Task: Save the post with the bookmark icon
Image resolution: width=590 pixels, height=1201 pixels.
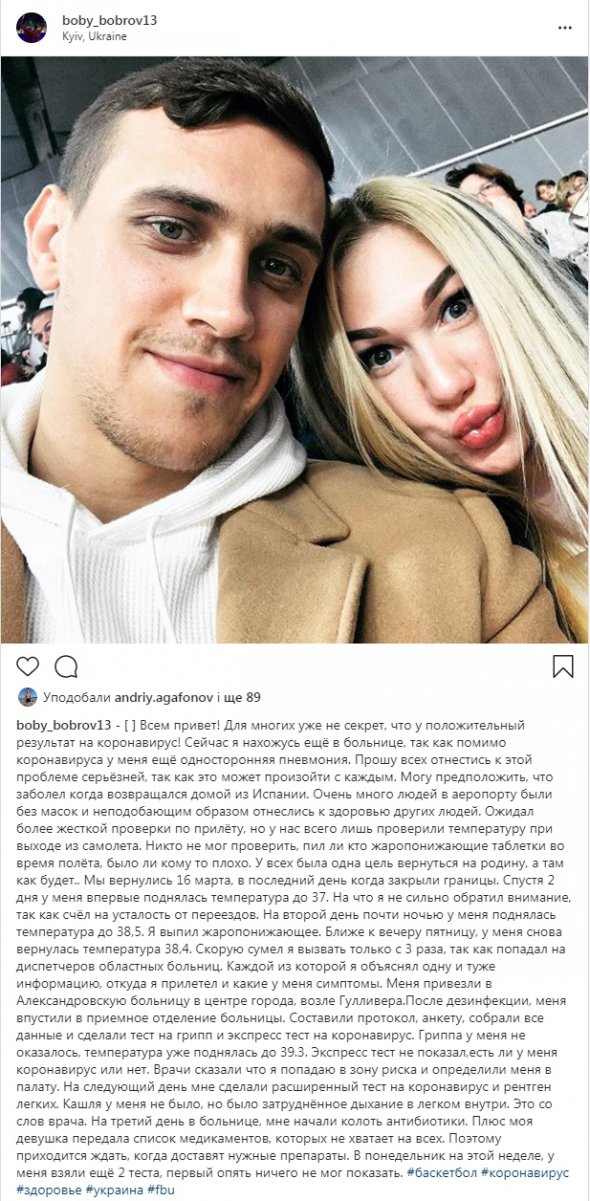Action: 562,666
